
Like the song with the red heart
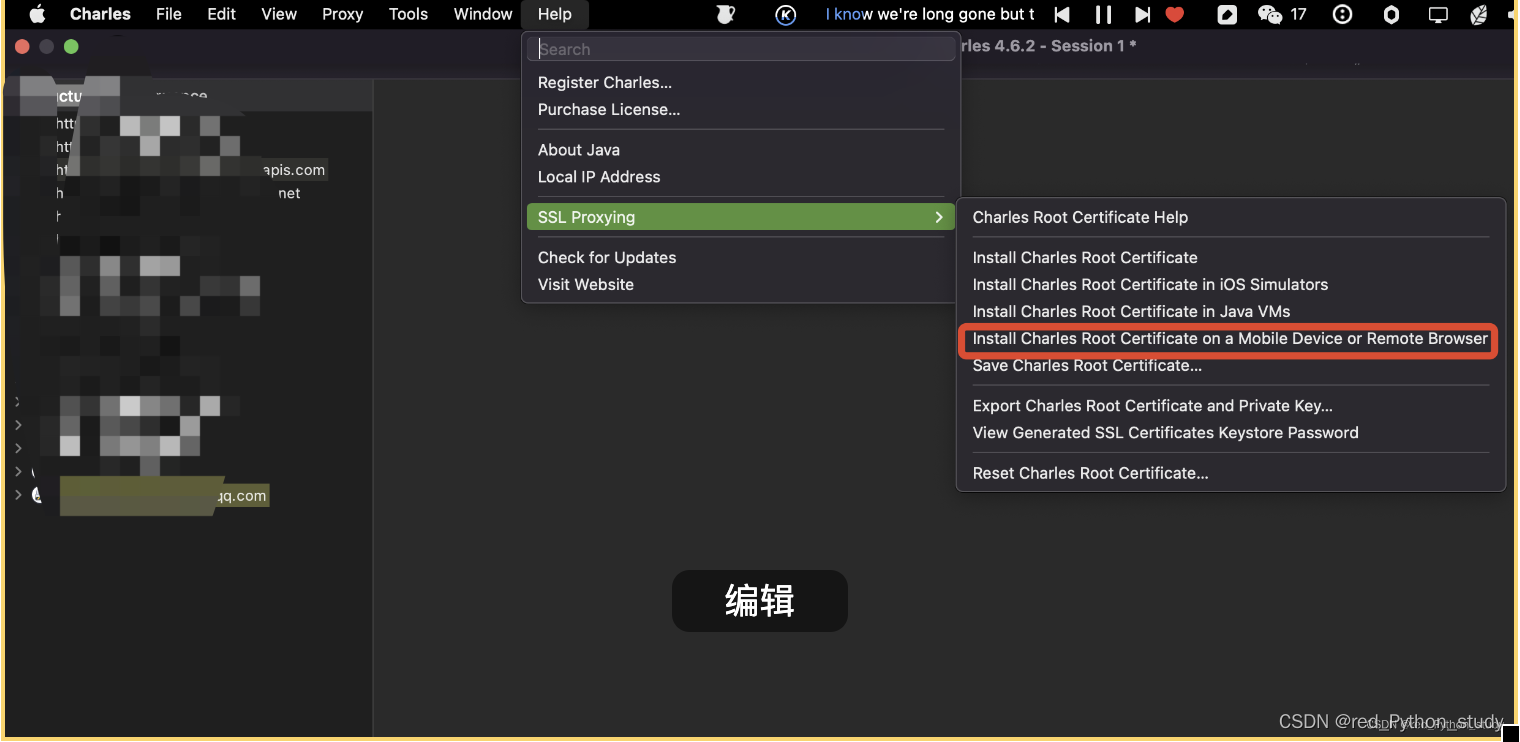[1175, 14]
